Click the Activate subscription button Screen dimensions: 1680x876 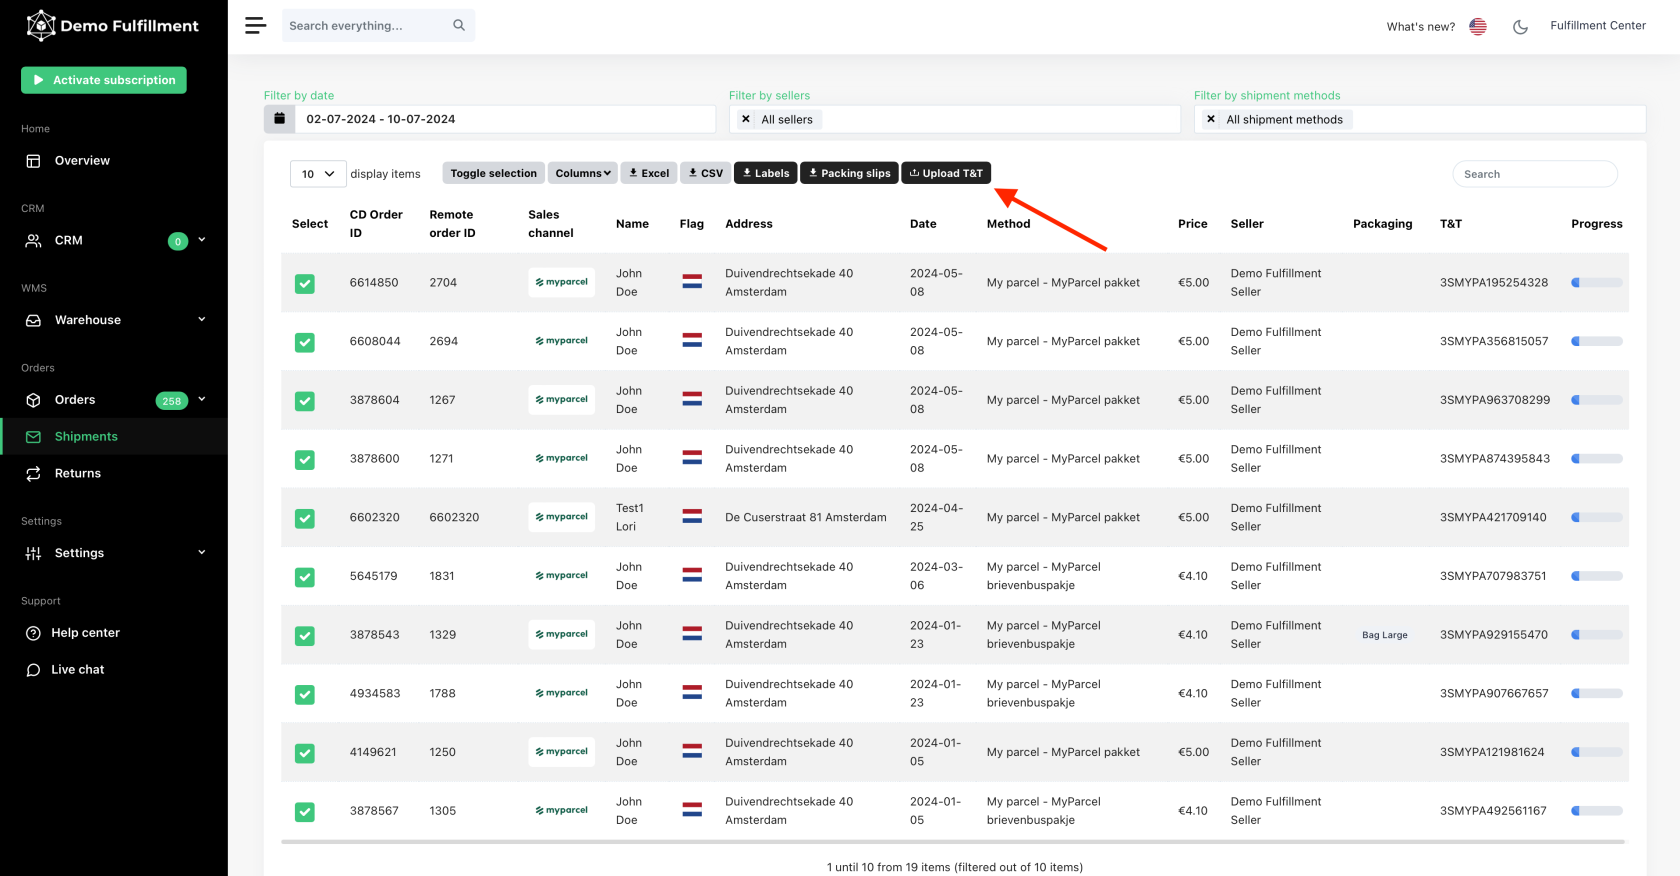104,80
